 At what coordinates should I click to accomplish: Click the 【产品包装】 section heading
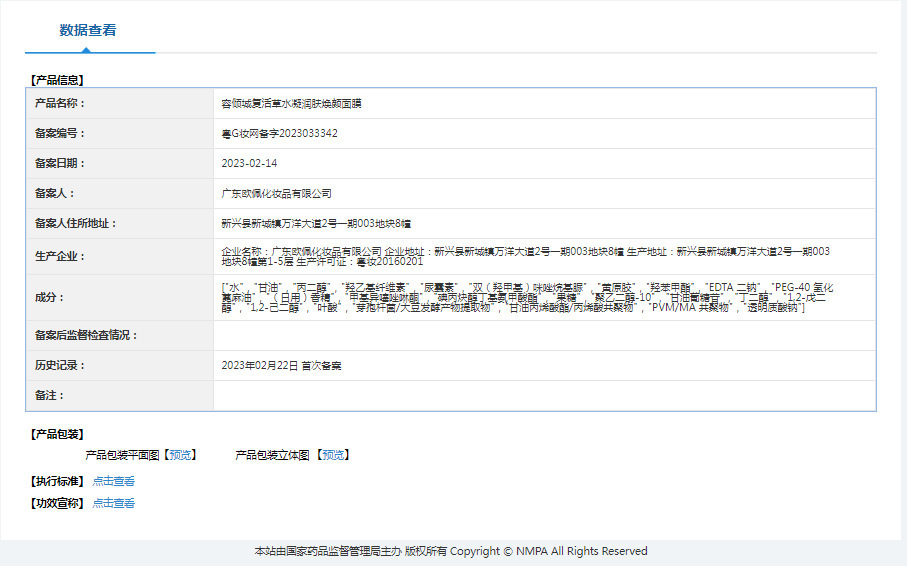(x=57, y=435)
